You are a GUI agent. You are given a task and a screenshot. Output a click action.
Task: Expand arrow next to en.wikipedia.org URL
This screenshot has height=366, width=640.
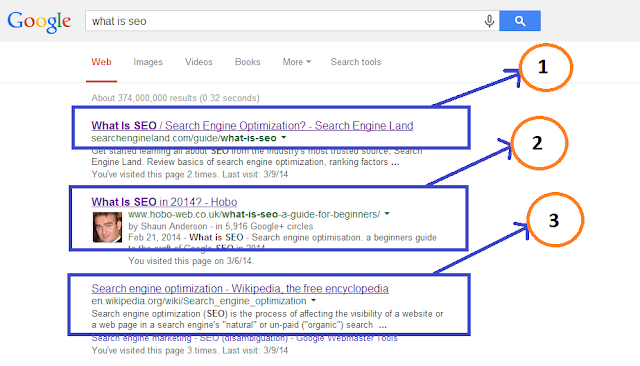click(313, 300)
